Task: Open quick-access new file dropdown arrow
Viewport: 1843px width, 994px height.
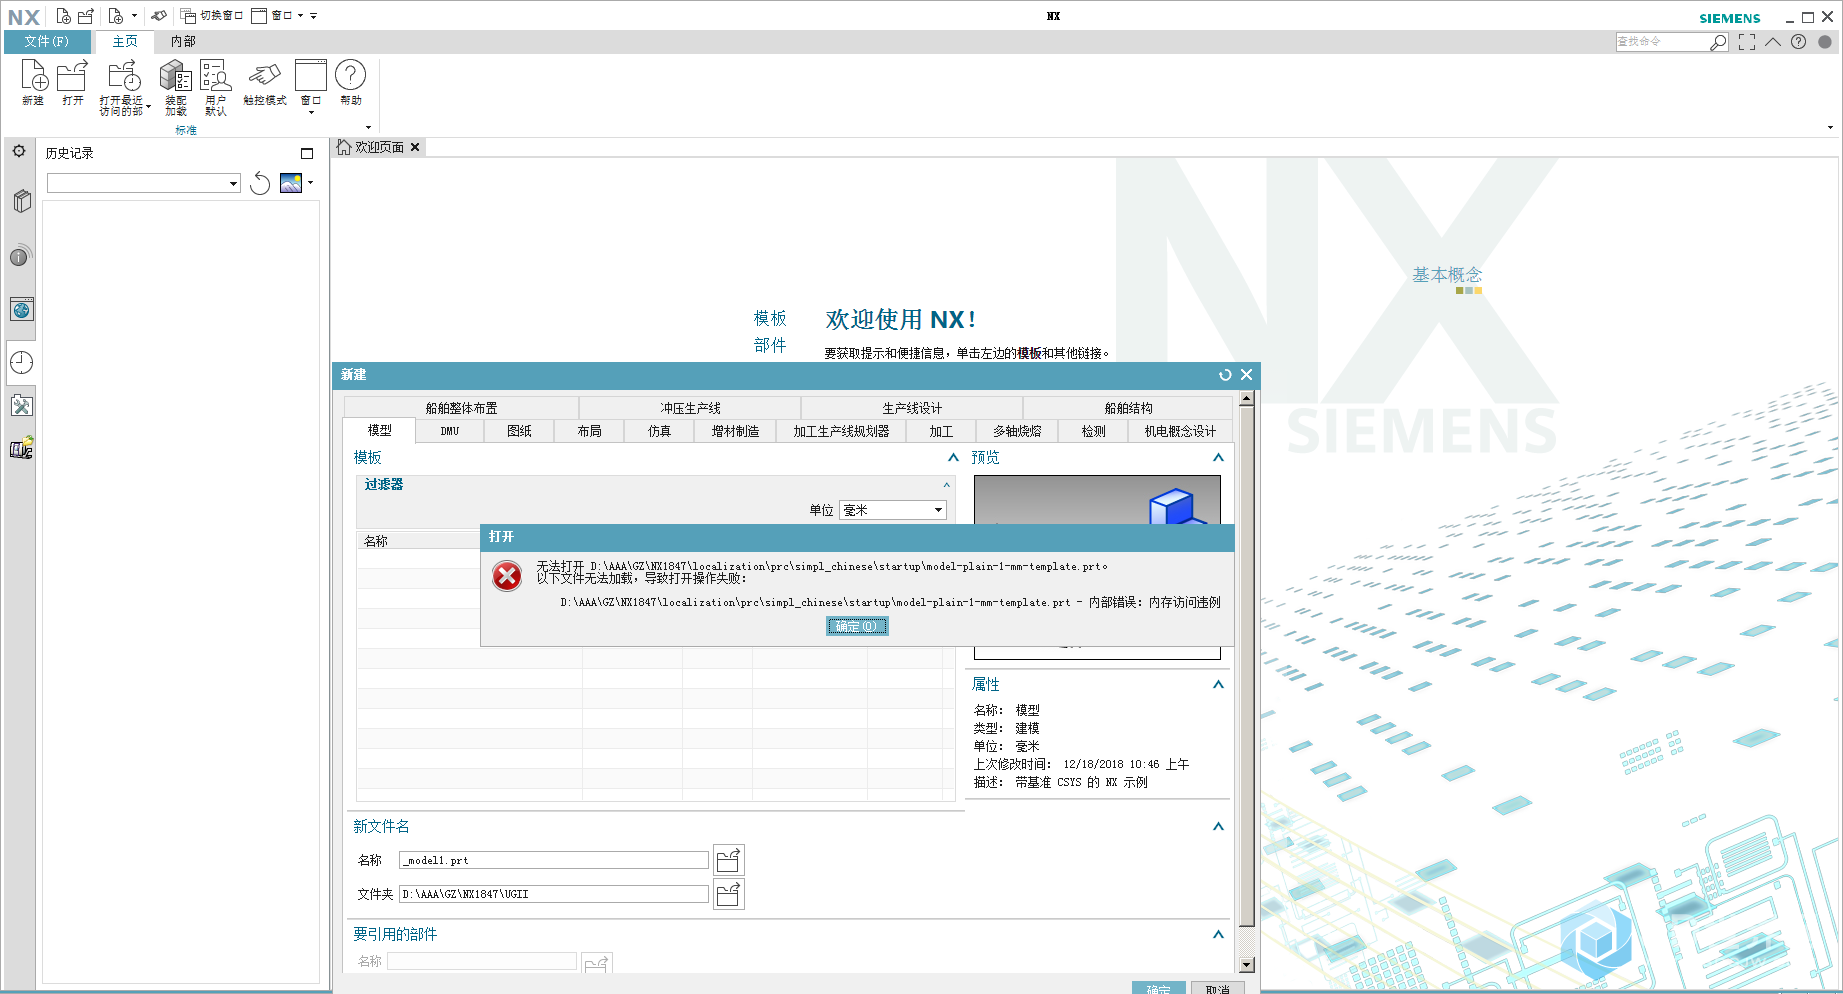Action: coord(134,16)
